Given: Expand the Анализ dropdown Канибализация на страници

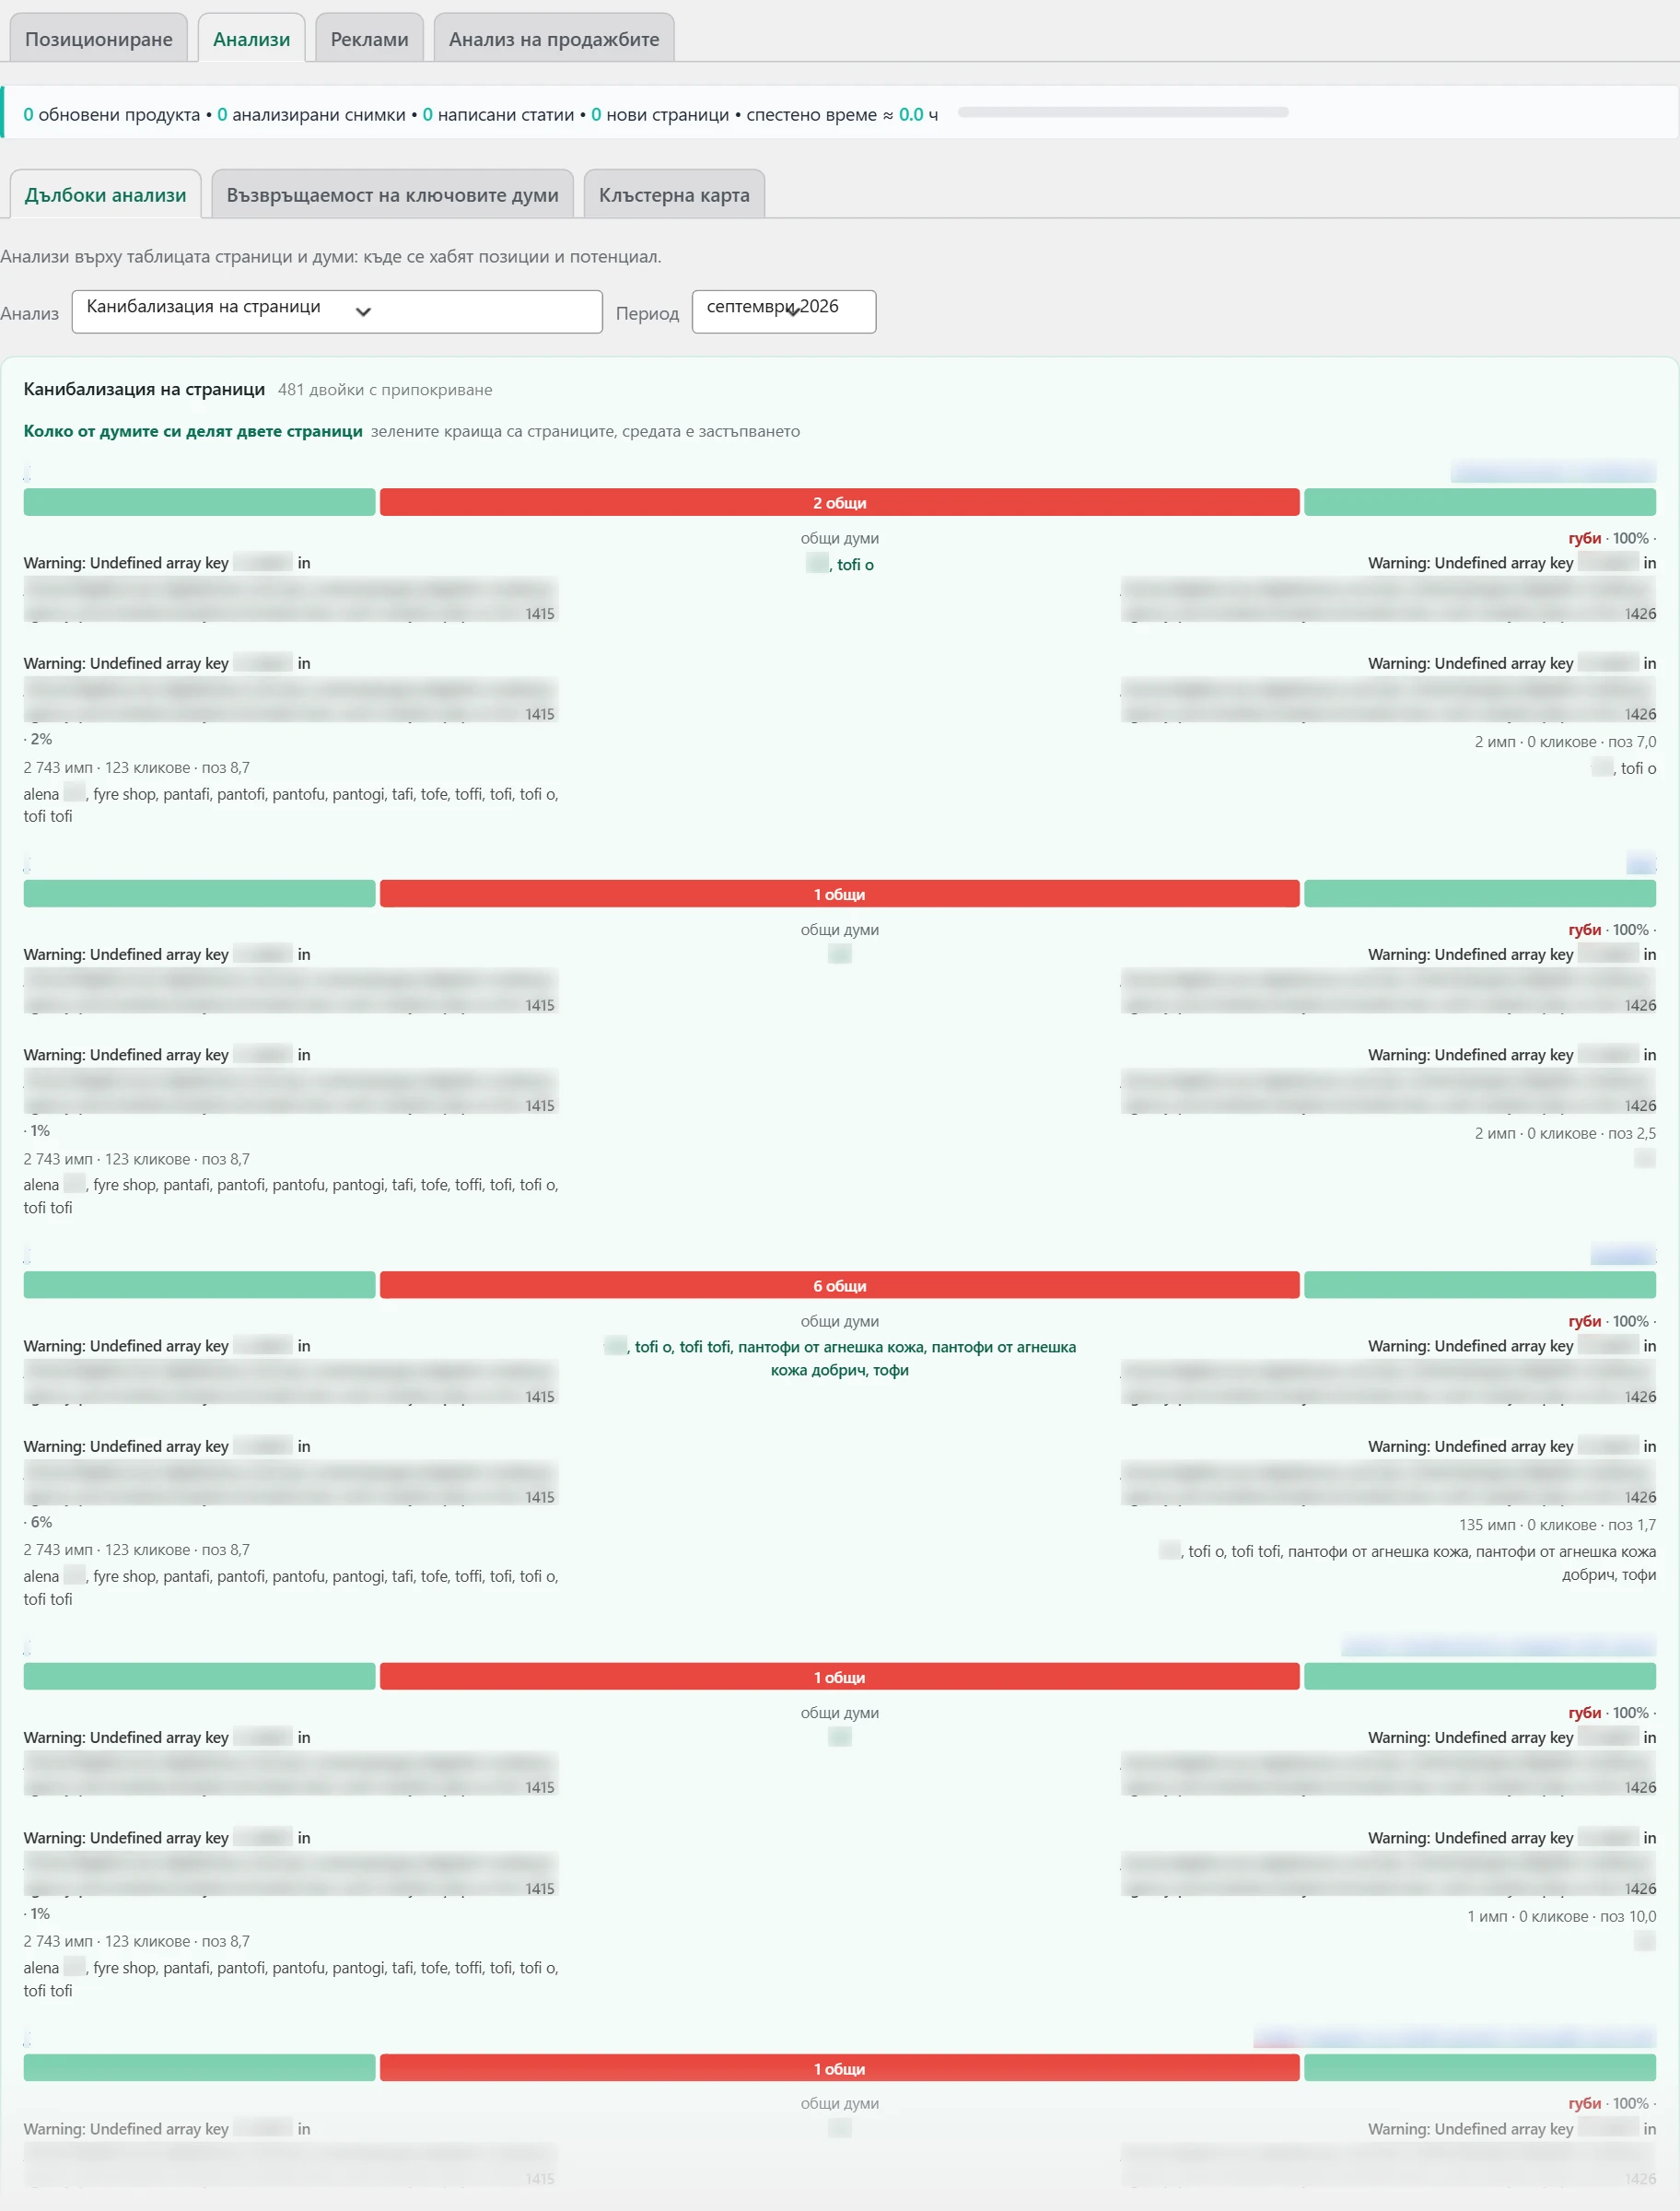Looking at the screenshot, I should pos(337,311).
